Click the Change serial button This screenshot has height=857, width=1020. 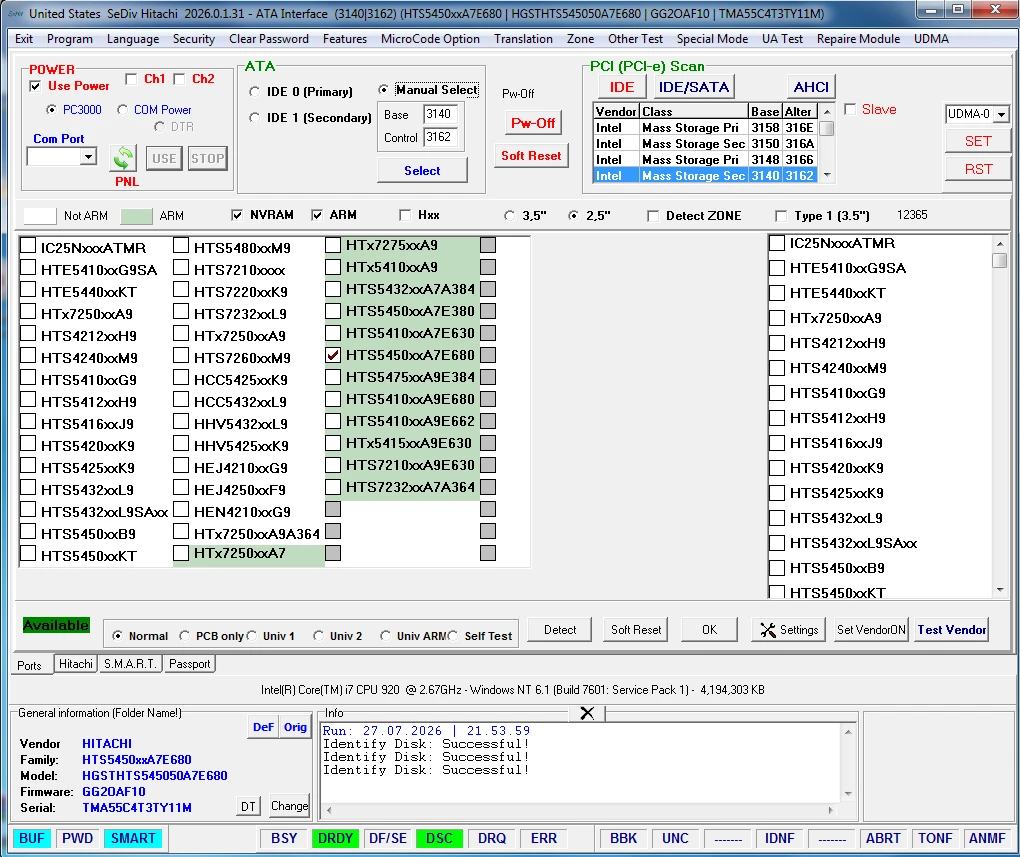coord(289,806)
